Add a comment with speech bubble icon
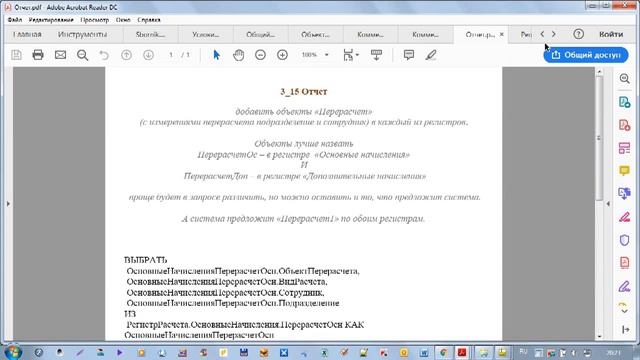Image resolution: width=640 pixels, height=360 pixels. click(x=409, y=55)
